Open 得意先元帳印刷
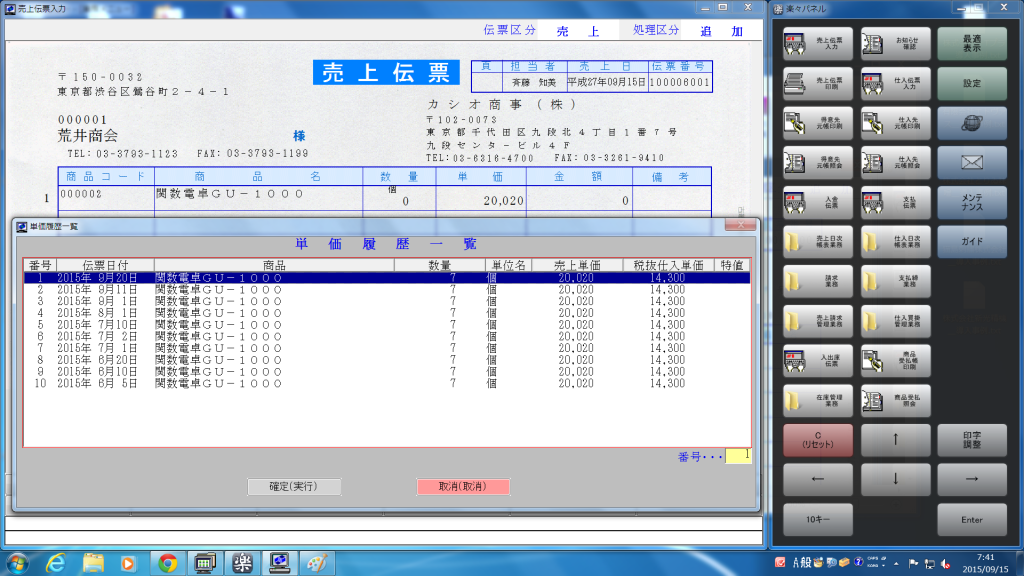This screenshot has height=576, width=1024. point(818,123)
